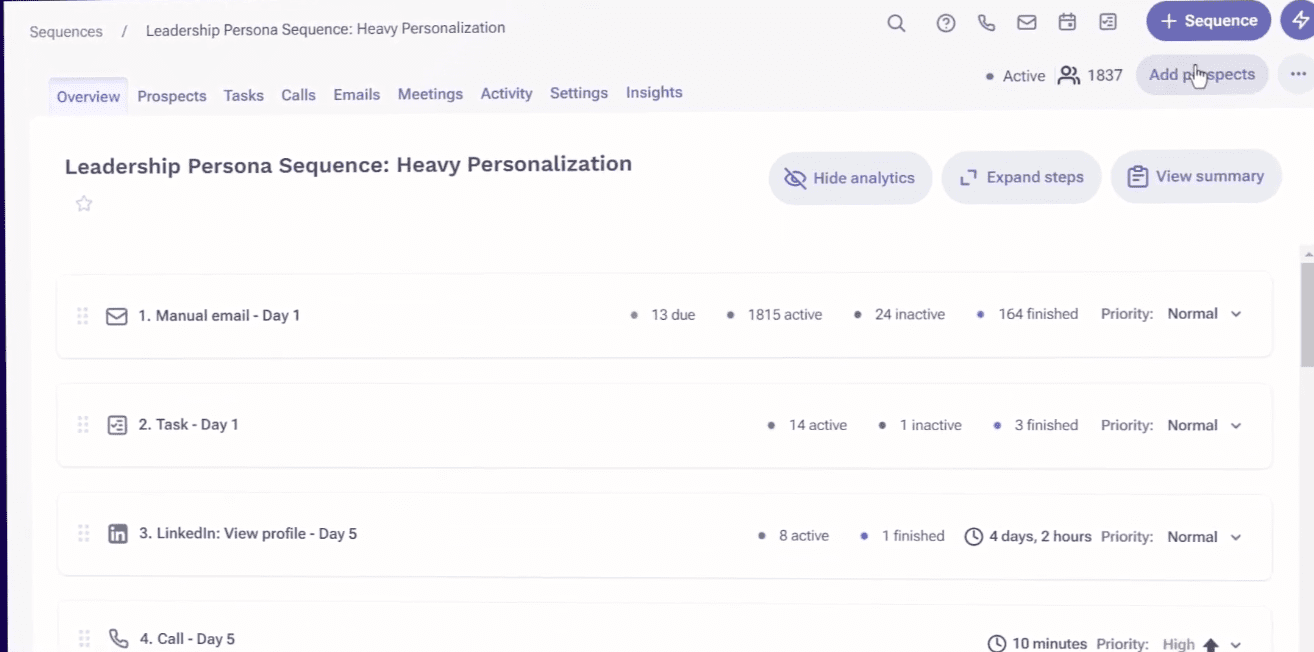1314x652 pixels.
Task: Click the 1837 prospects count
Action: click(x=1105, y=75)
